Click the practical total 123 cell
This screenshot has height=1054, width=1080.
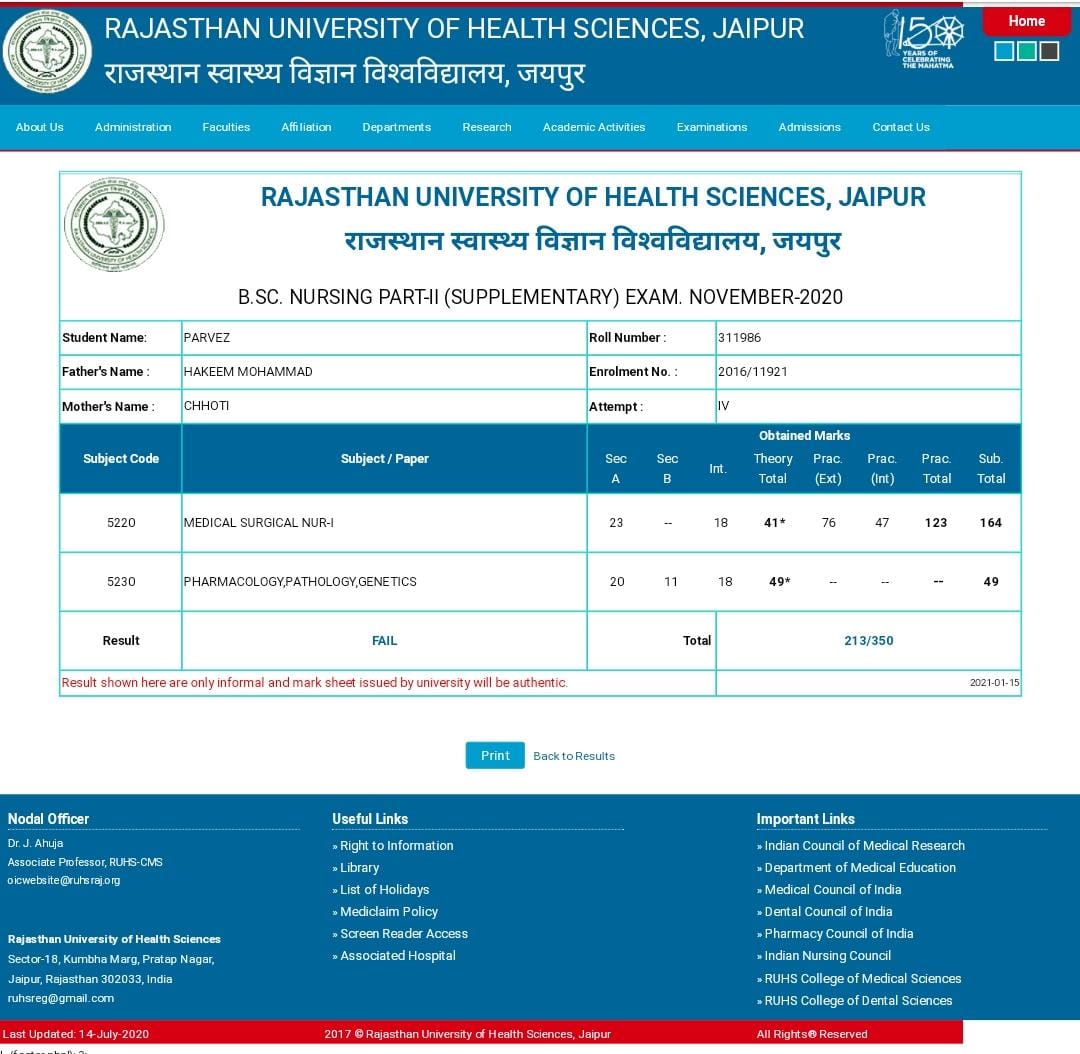[936, 522]
